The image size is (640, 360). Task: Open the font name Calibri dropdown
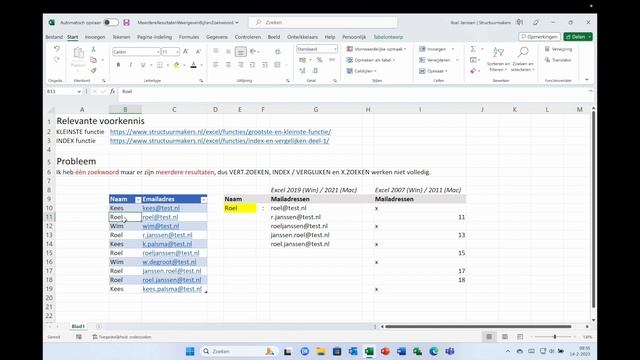[x=158, y=52]
